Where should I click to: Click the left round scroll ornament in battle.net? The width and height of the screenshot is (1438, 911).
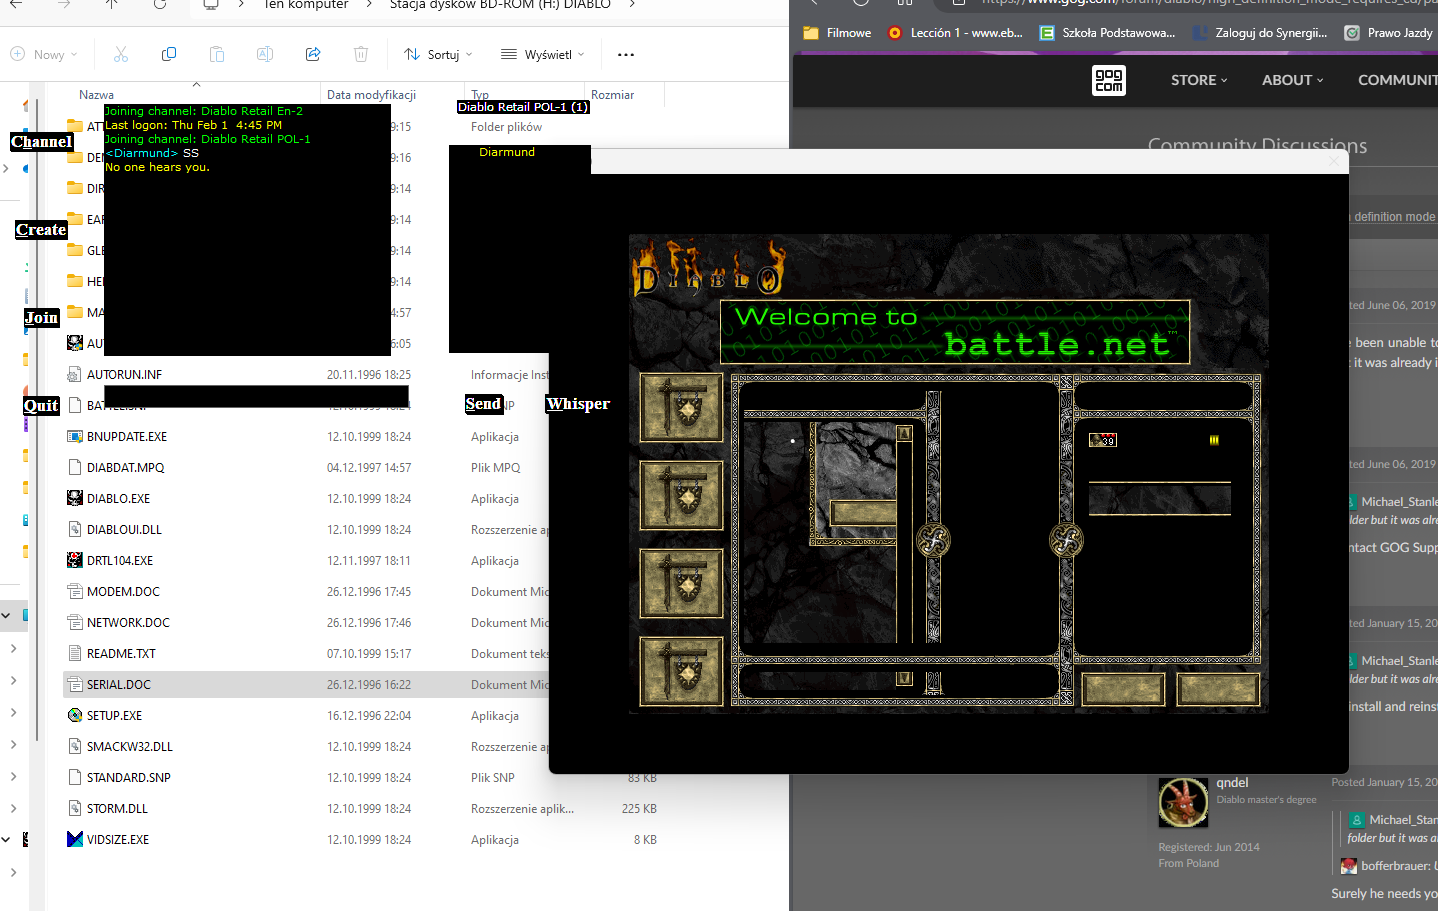[x=933, y=540]
